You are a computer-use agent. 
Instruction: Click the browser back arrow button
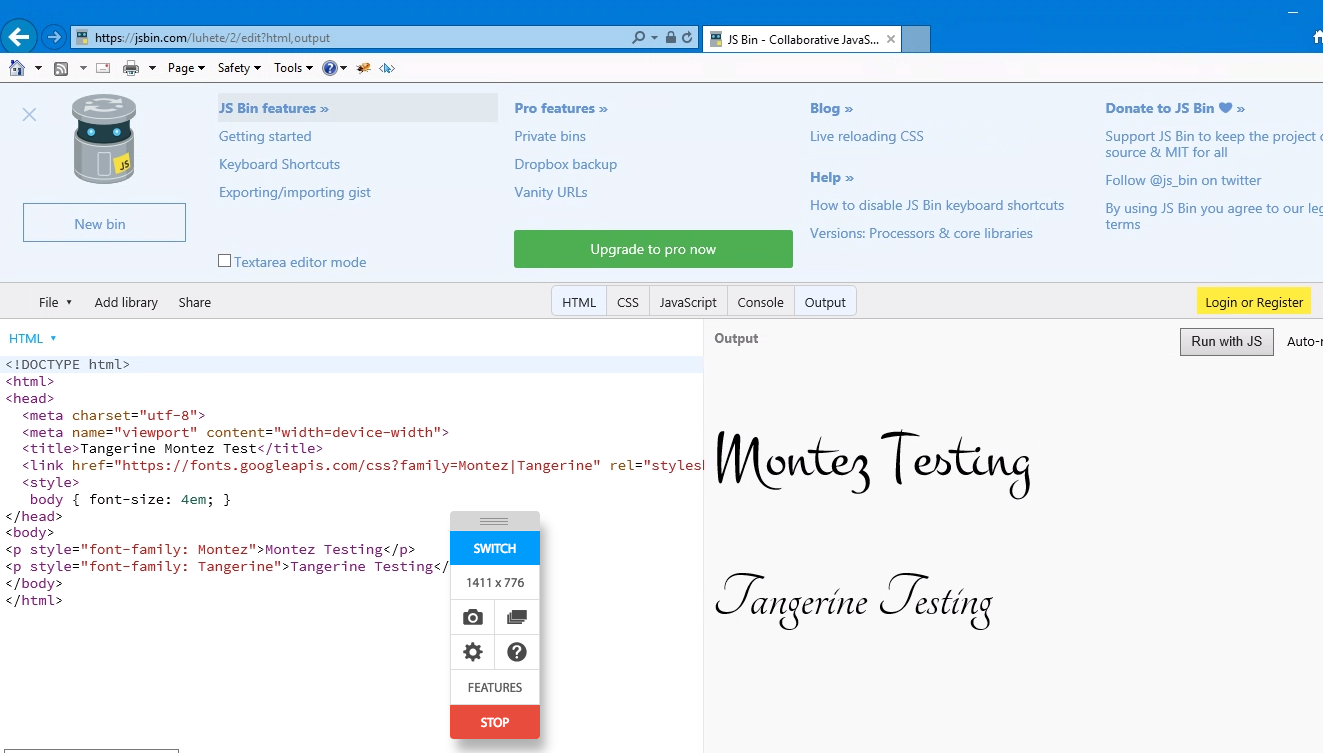click(20, 37)
